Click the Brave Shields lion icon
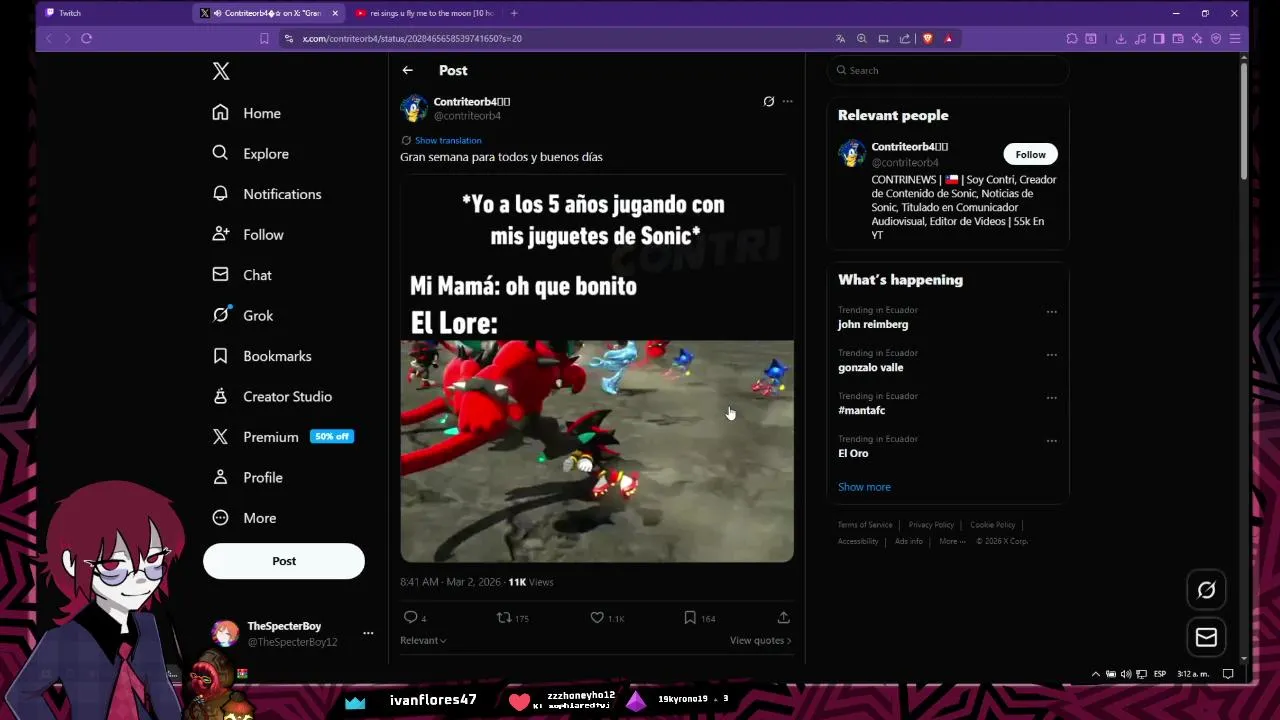The height and width of the screenshot is (720, 1280). pyautogui.click(x=927, y=38)
